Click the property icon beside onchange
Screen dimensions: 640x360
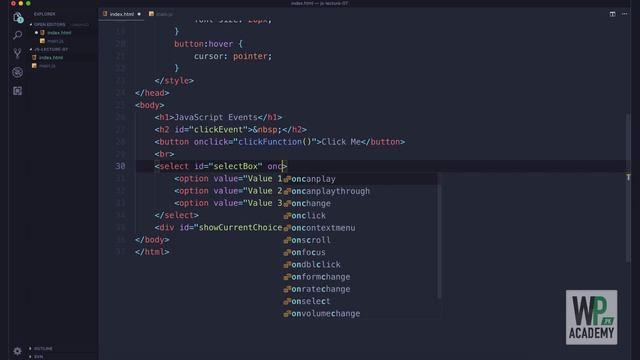[287, 204]
